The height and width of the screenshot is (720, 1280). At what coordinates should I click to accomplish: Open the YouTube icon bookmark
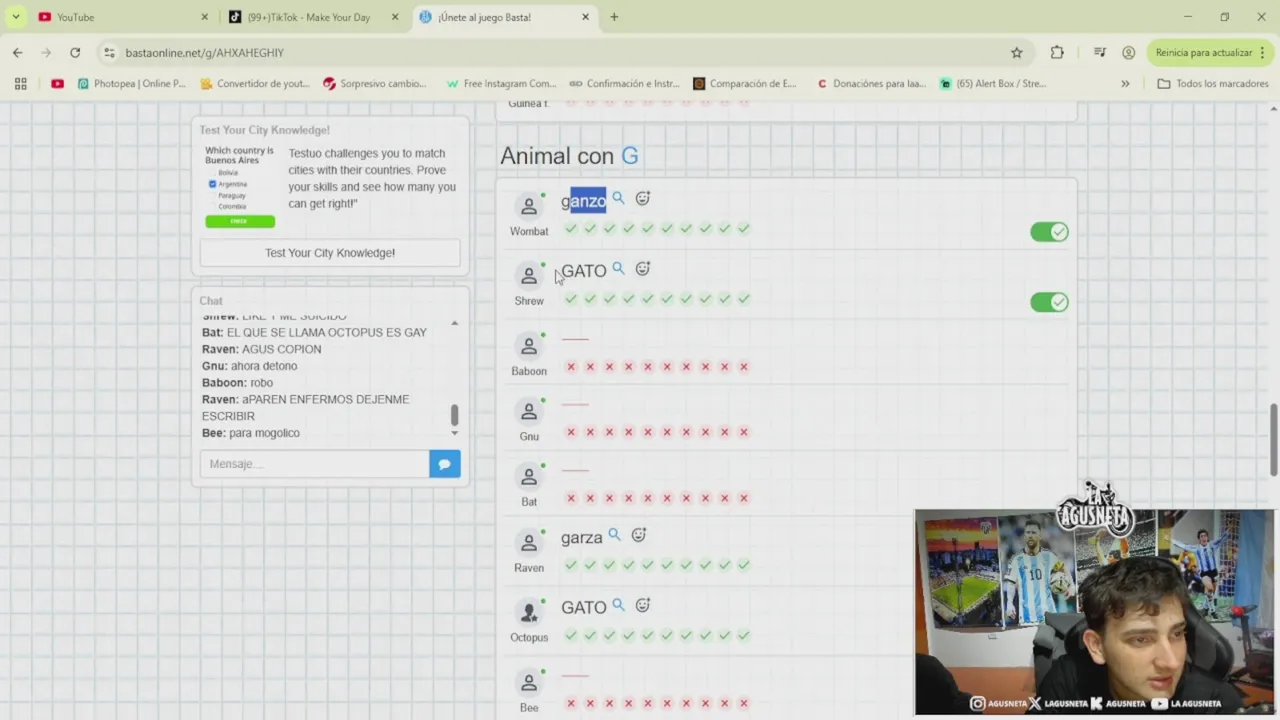click(x=57, y=84)
